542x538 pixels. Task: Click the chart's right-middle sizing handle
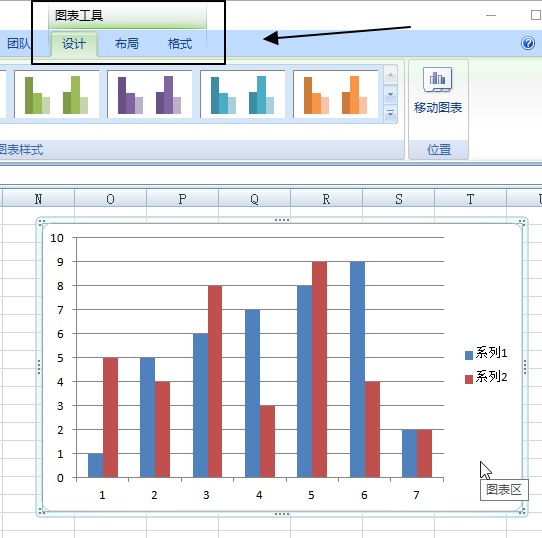[x=525, y=367]
